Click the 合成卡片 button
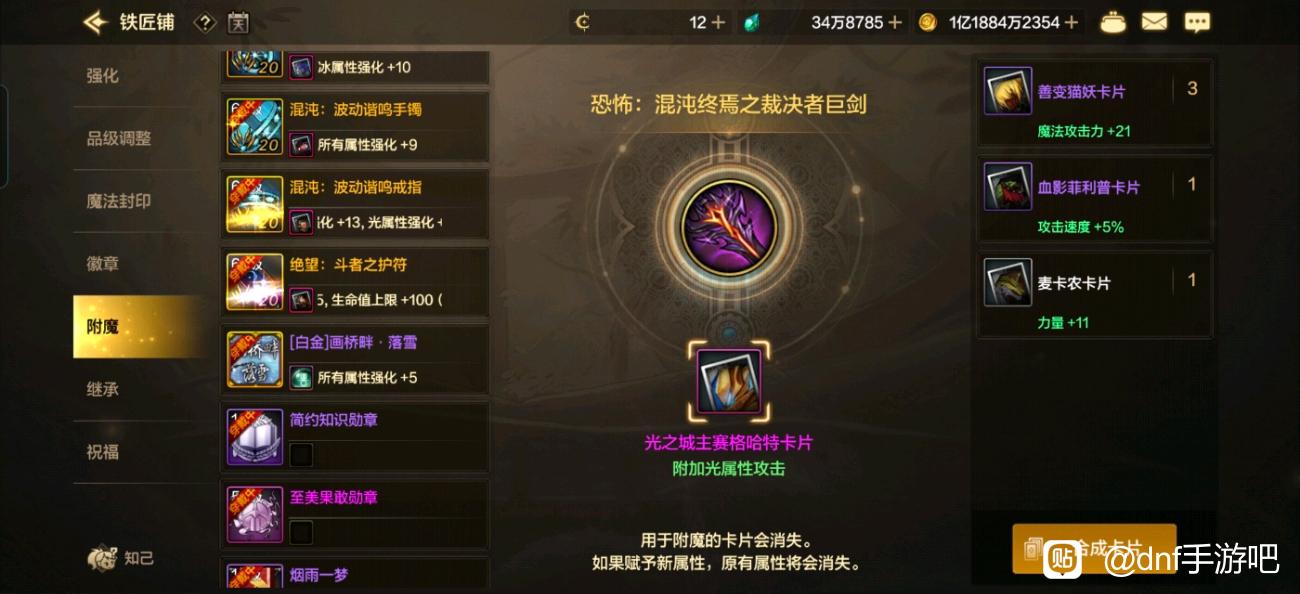Image resolution: width=1300 pixels, height=594 pixels. click(1094, 548)
